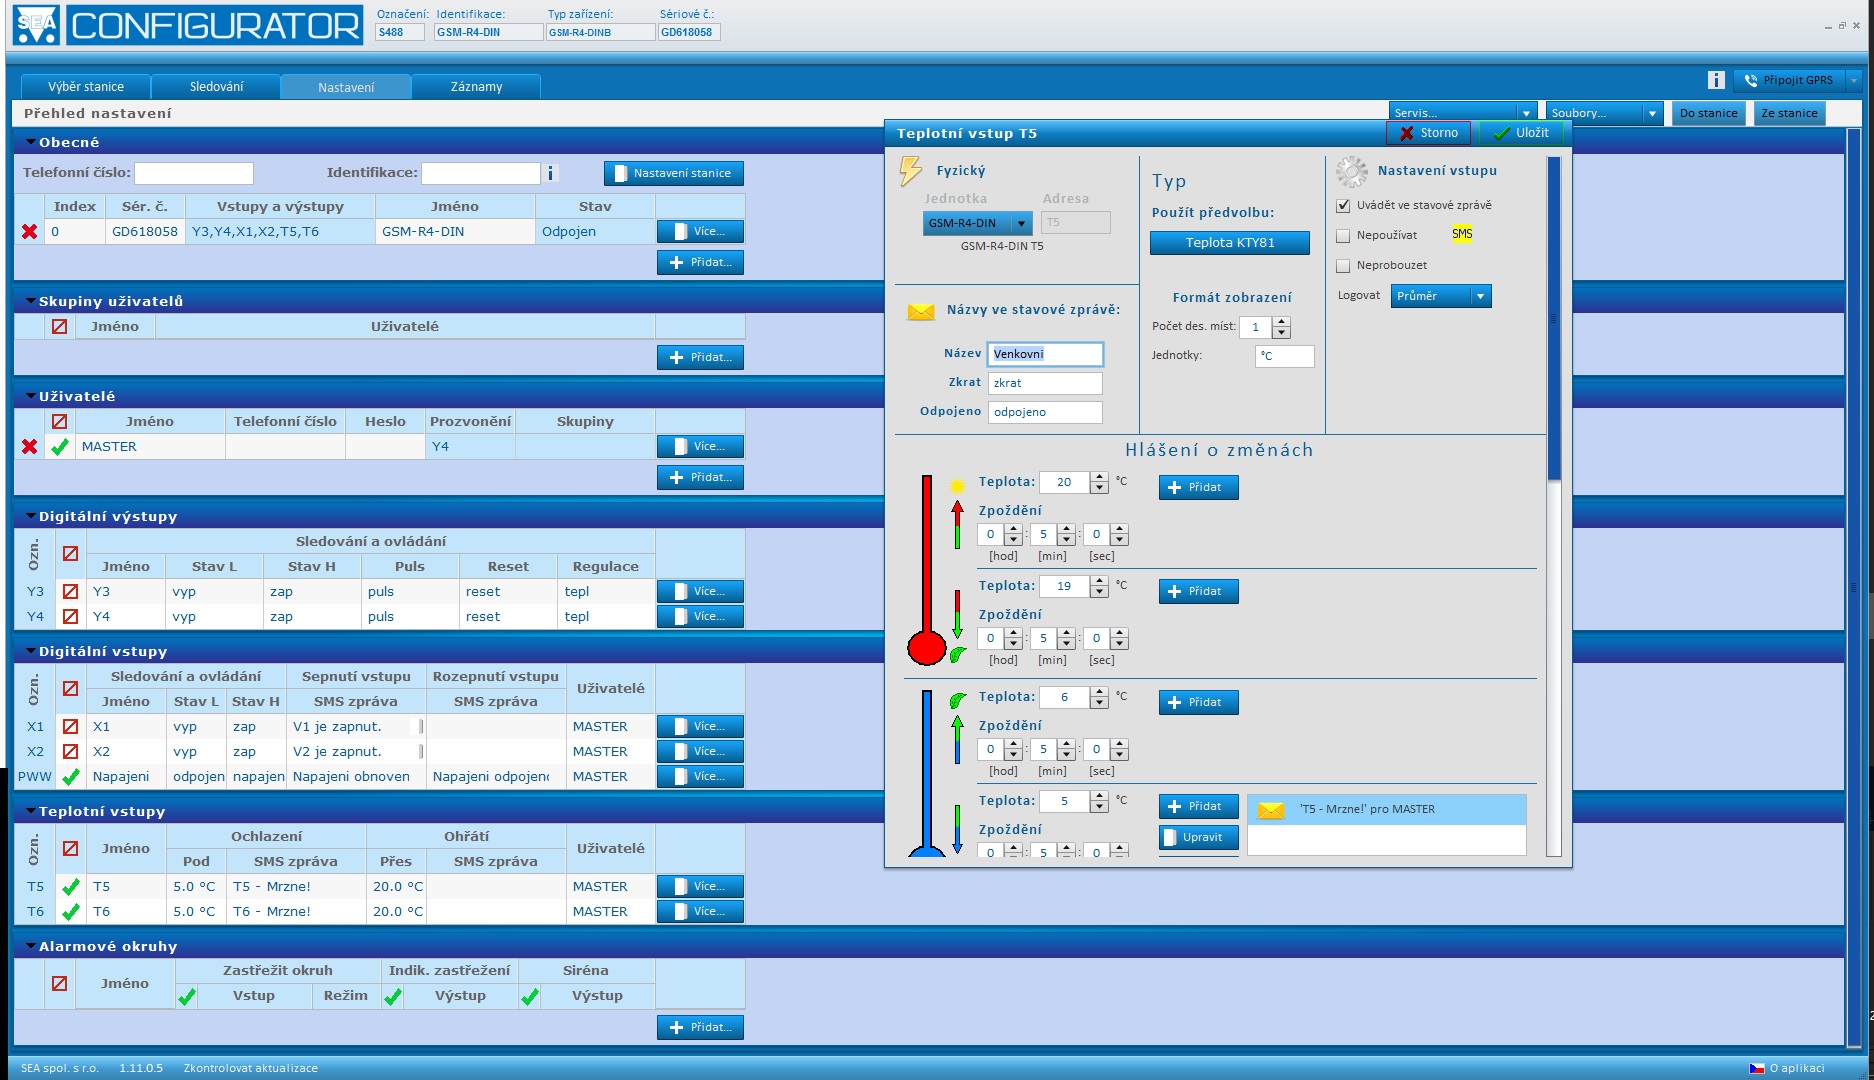Click the blue info icon beside Identifikace field
1874x1080 pixels.
tap(550, 174)
